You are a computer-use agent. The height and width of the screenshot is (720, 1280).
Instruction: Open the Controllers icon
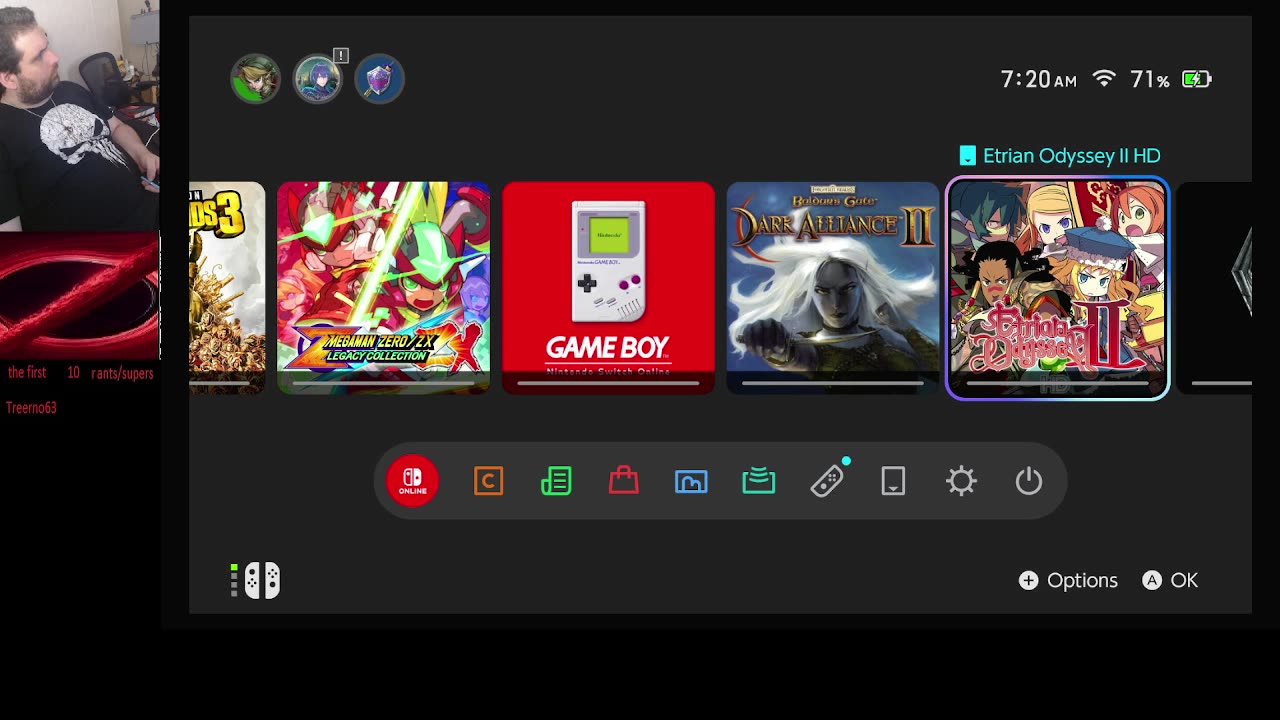click(x=827, y=481)
